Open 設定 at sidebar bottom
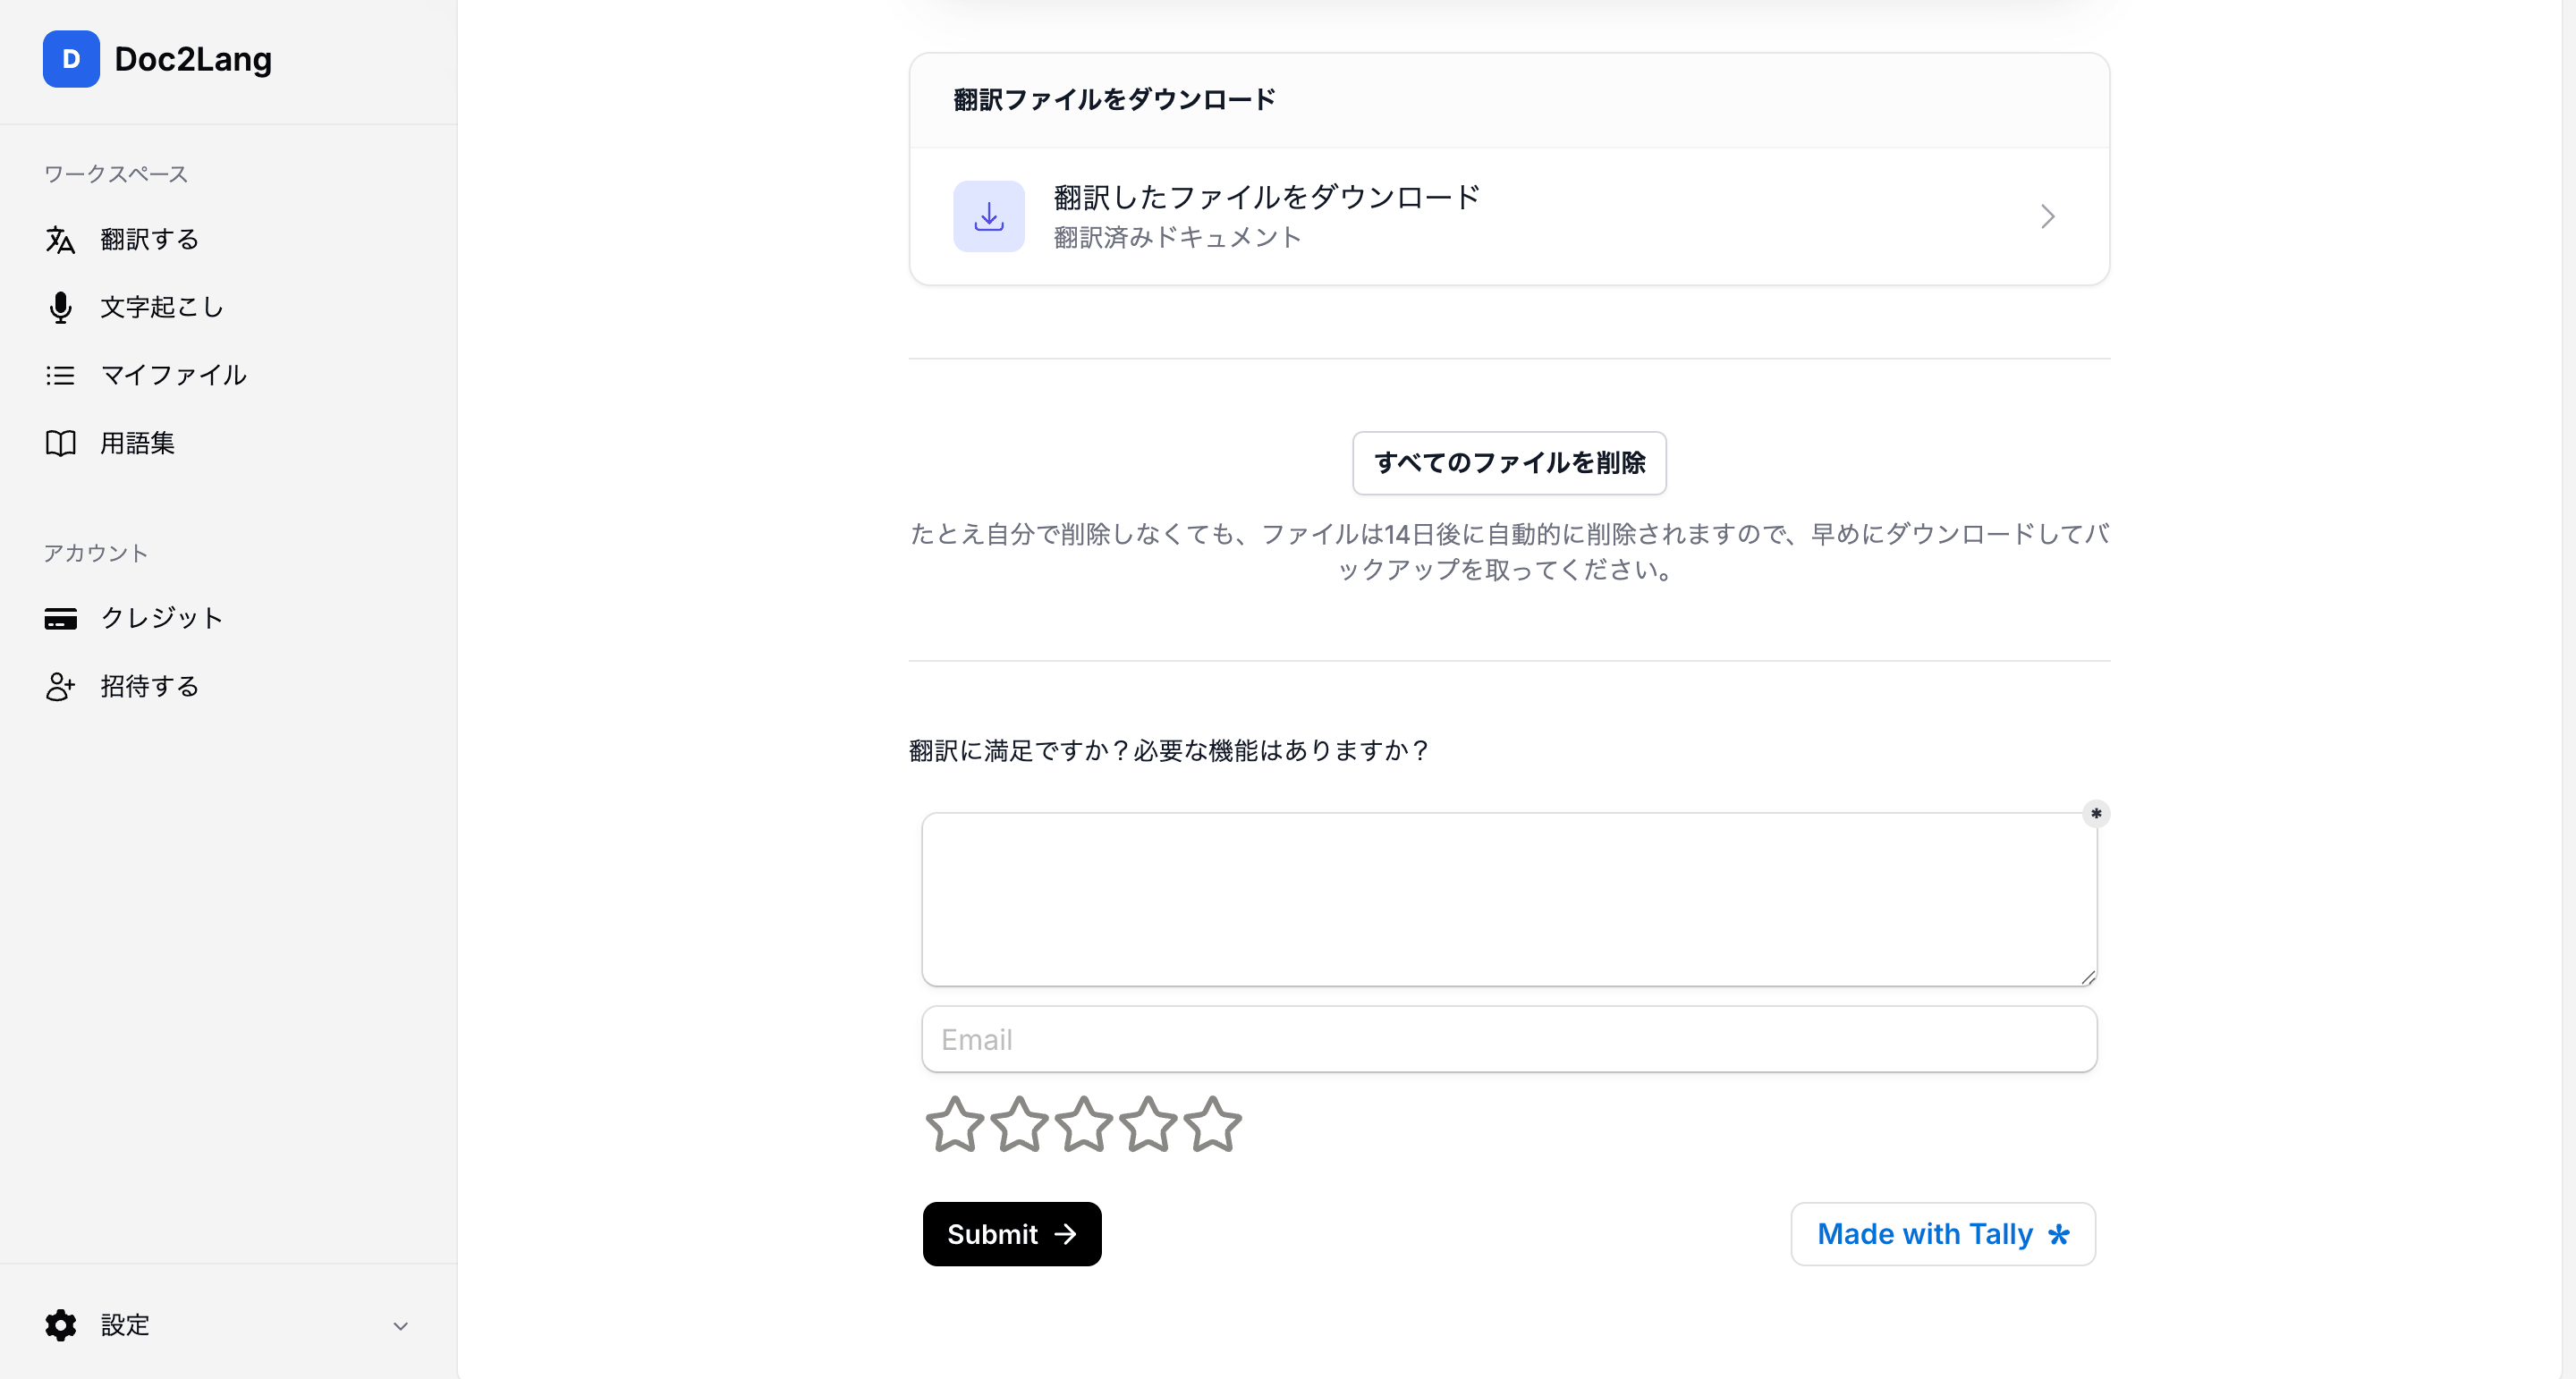The height and width of the screenshot is (1379, 2576). (228, 1326)
